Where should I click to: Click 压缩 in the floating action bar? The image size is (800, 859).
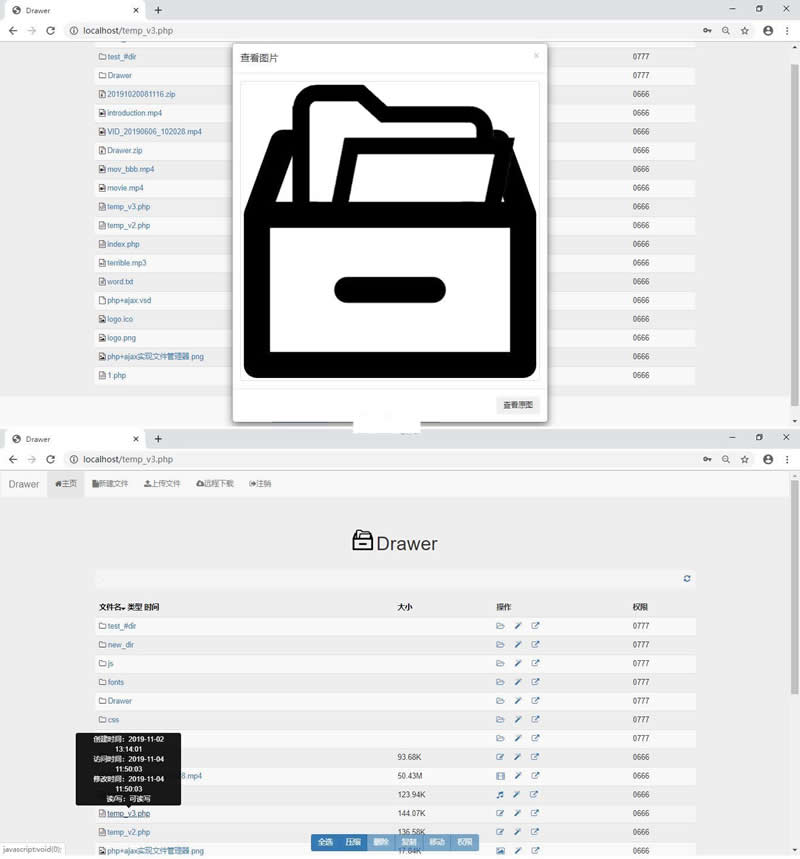pyautogui.click(x=353, y=842)
